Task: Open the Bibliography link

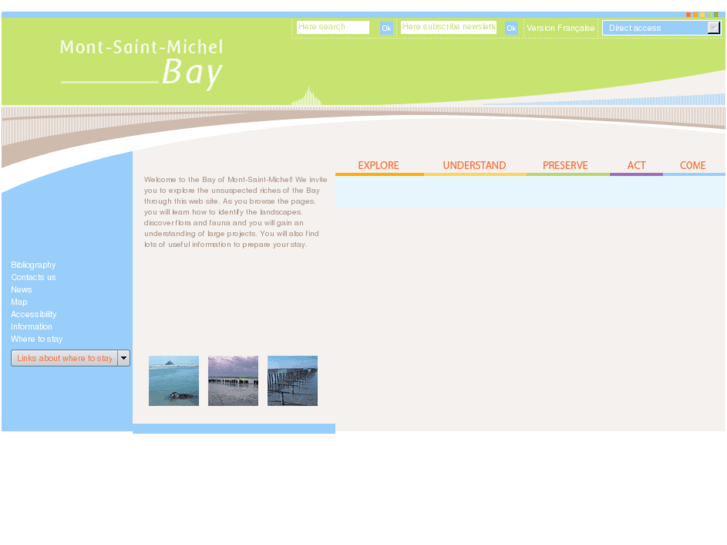Action: click(33, 265)
